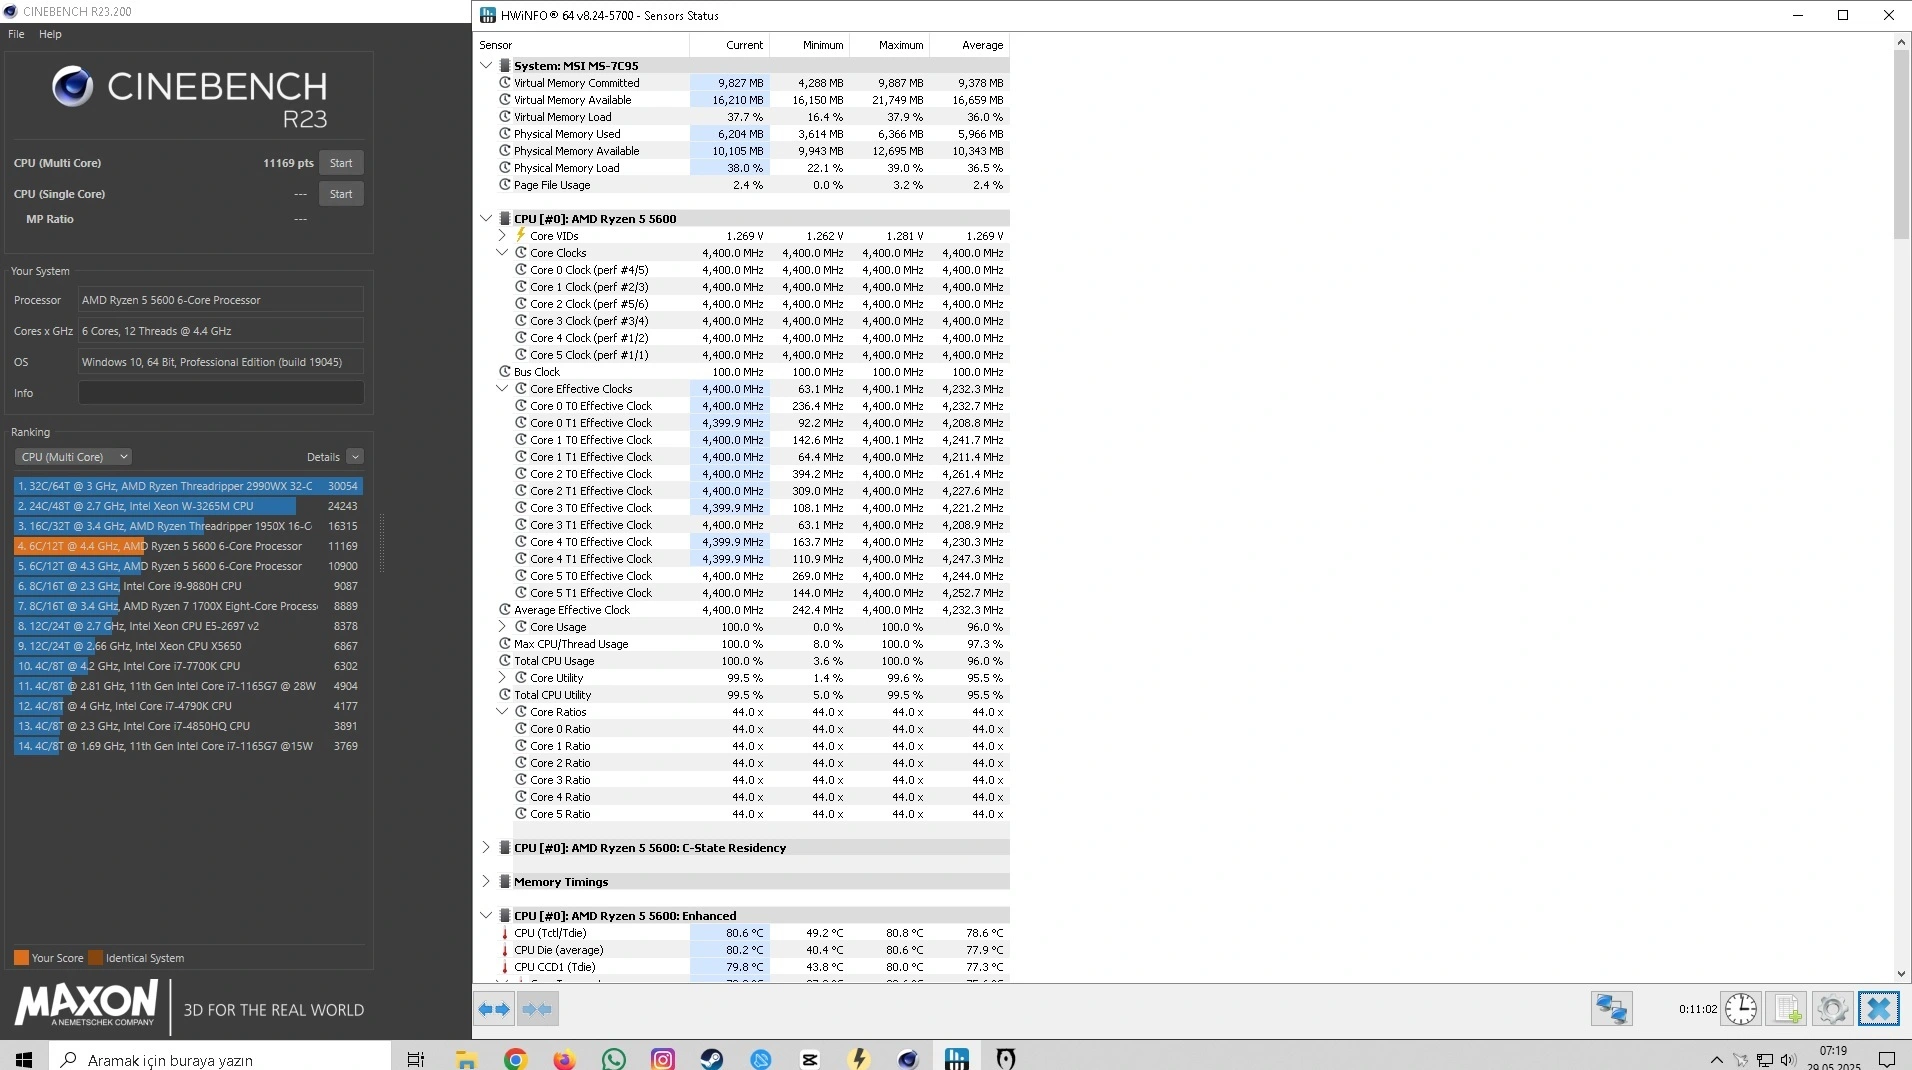Open CapCut from the taskbar
This screenshot has height=1070, width=1912.
pyautogui.click(x=809, y=1059)
